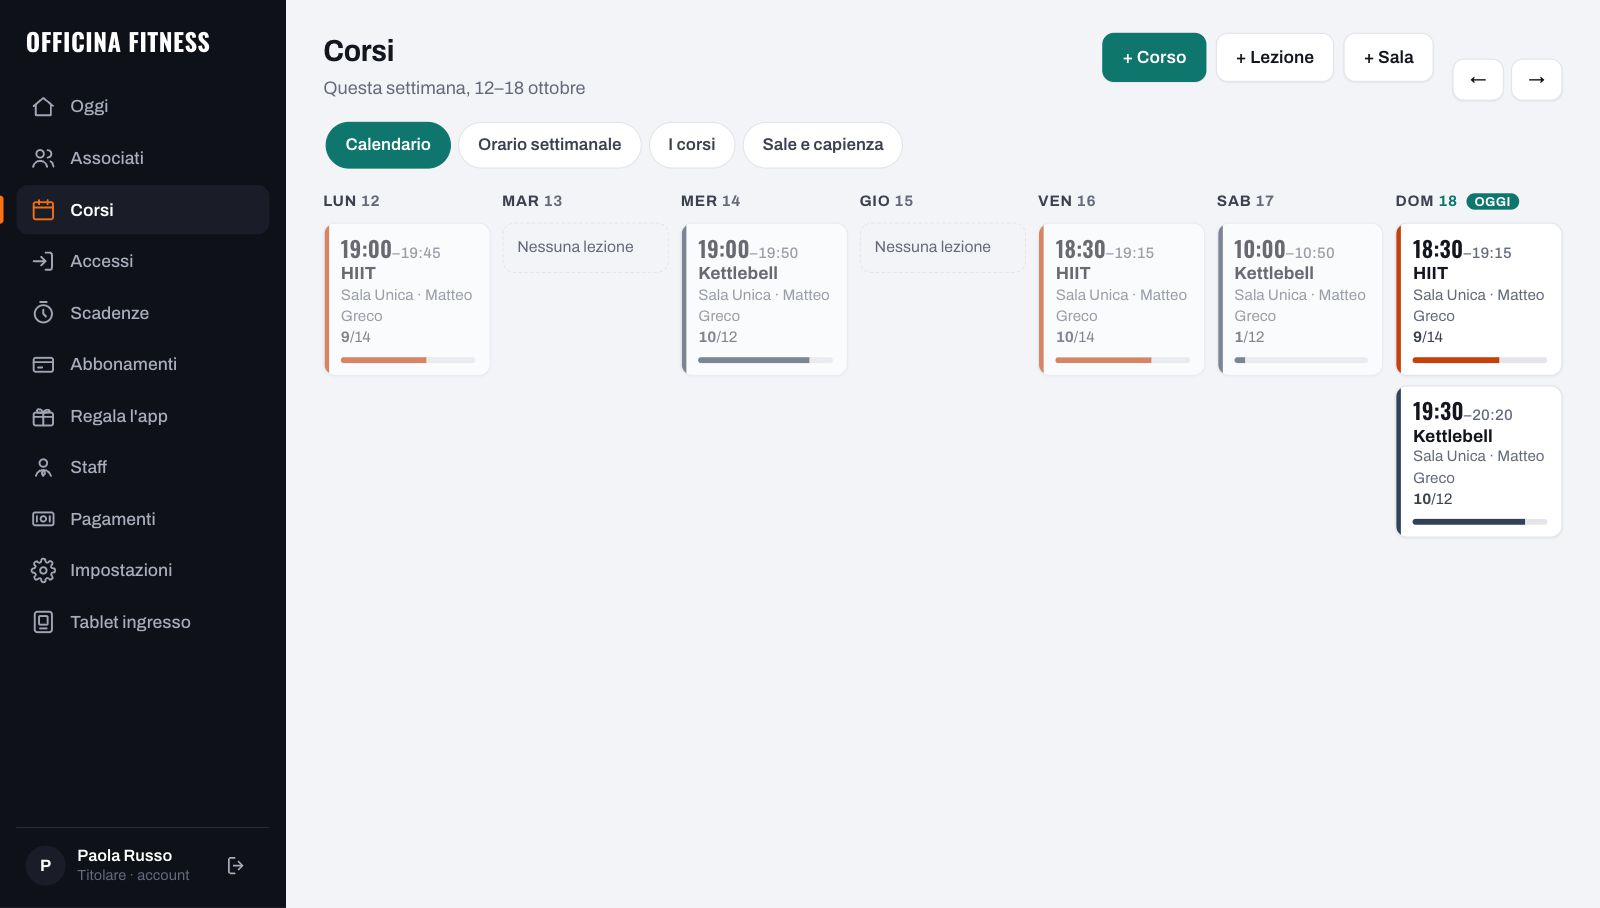Viewport: 1600px width, 908px height.
Task: Click the Abbonamenti card icon
Action: (43, 364)
